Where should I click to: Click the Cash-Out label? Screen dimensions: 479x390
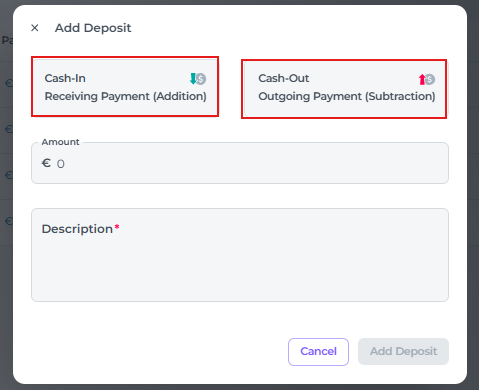284,78
